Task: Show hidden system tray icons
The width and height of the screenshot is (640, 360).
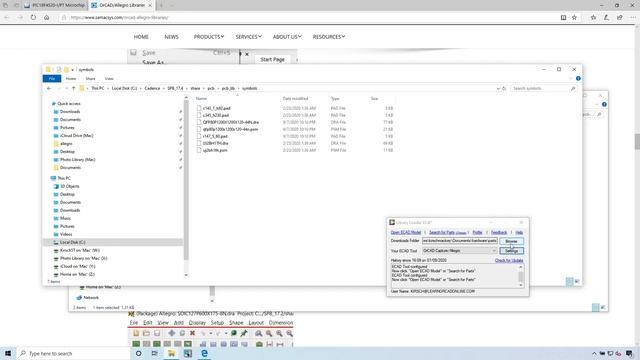Action: (x=594, y=353)
